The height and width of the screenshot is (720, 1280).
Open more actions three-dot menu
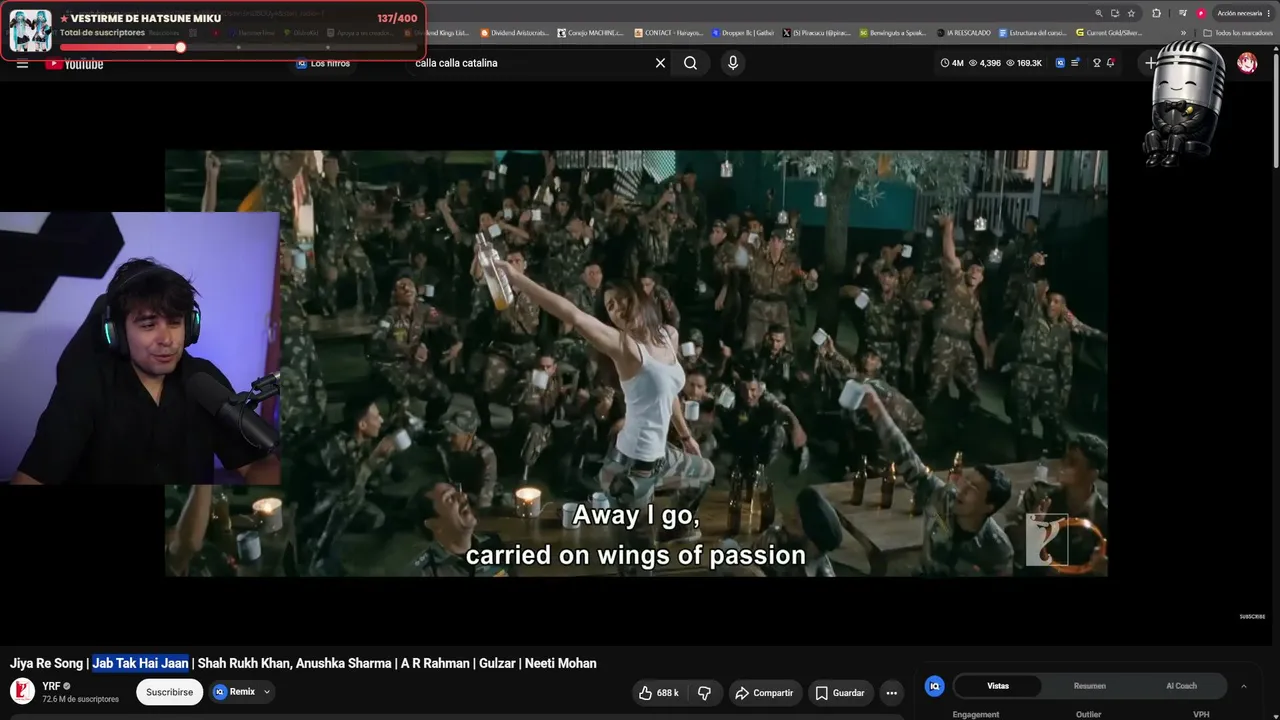891,693
